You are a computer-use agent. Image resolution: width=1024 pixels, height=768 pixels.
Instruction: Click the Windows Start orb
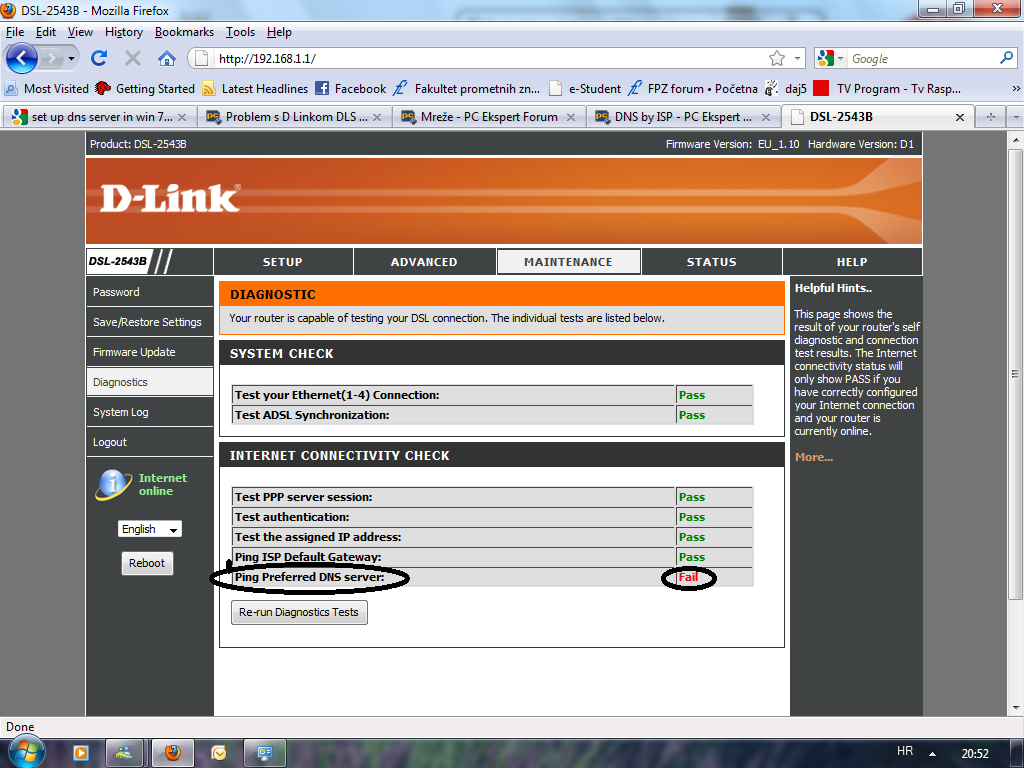pyautogui.click(x=26, y=752)
